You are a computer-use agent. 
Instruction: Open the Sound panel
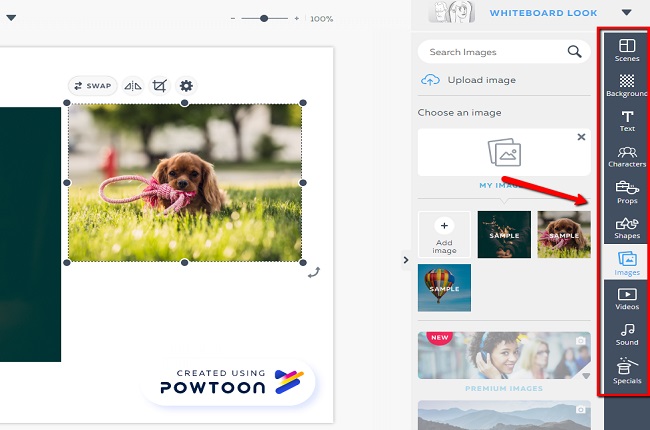627,333
